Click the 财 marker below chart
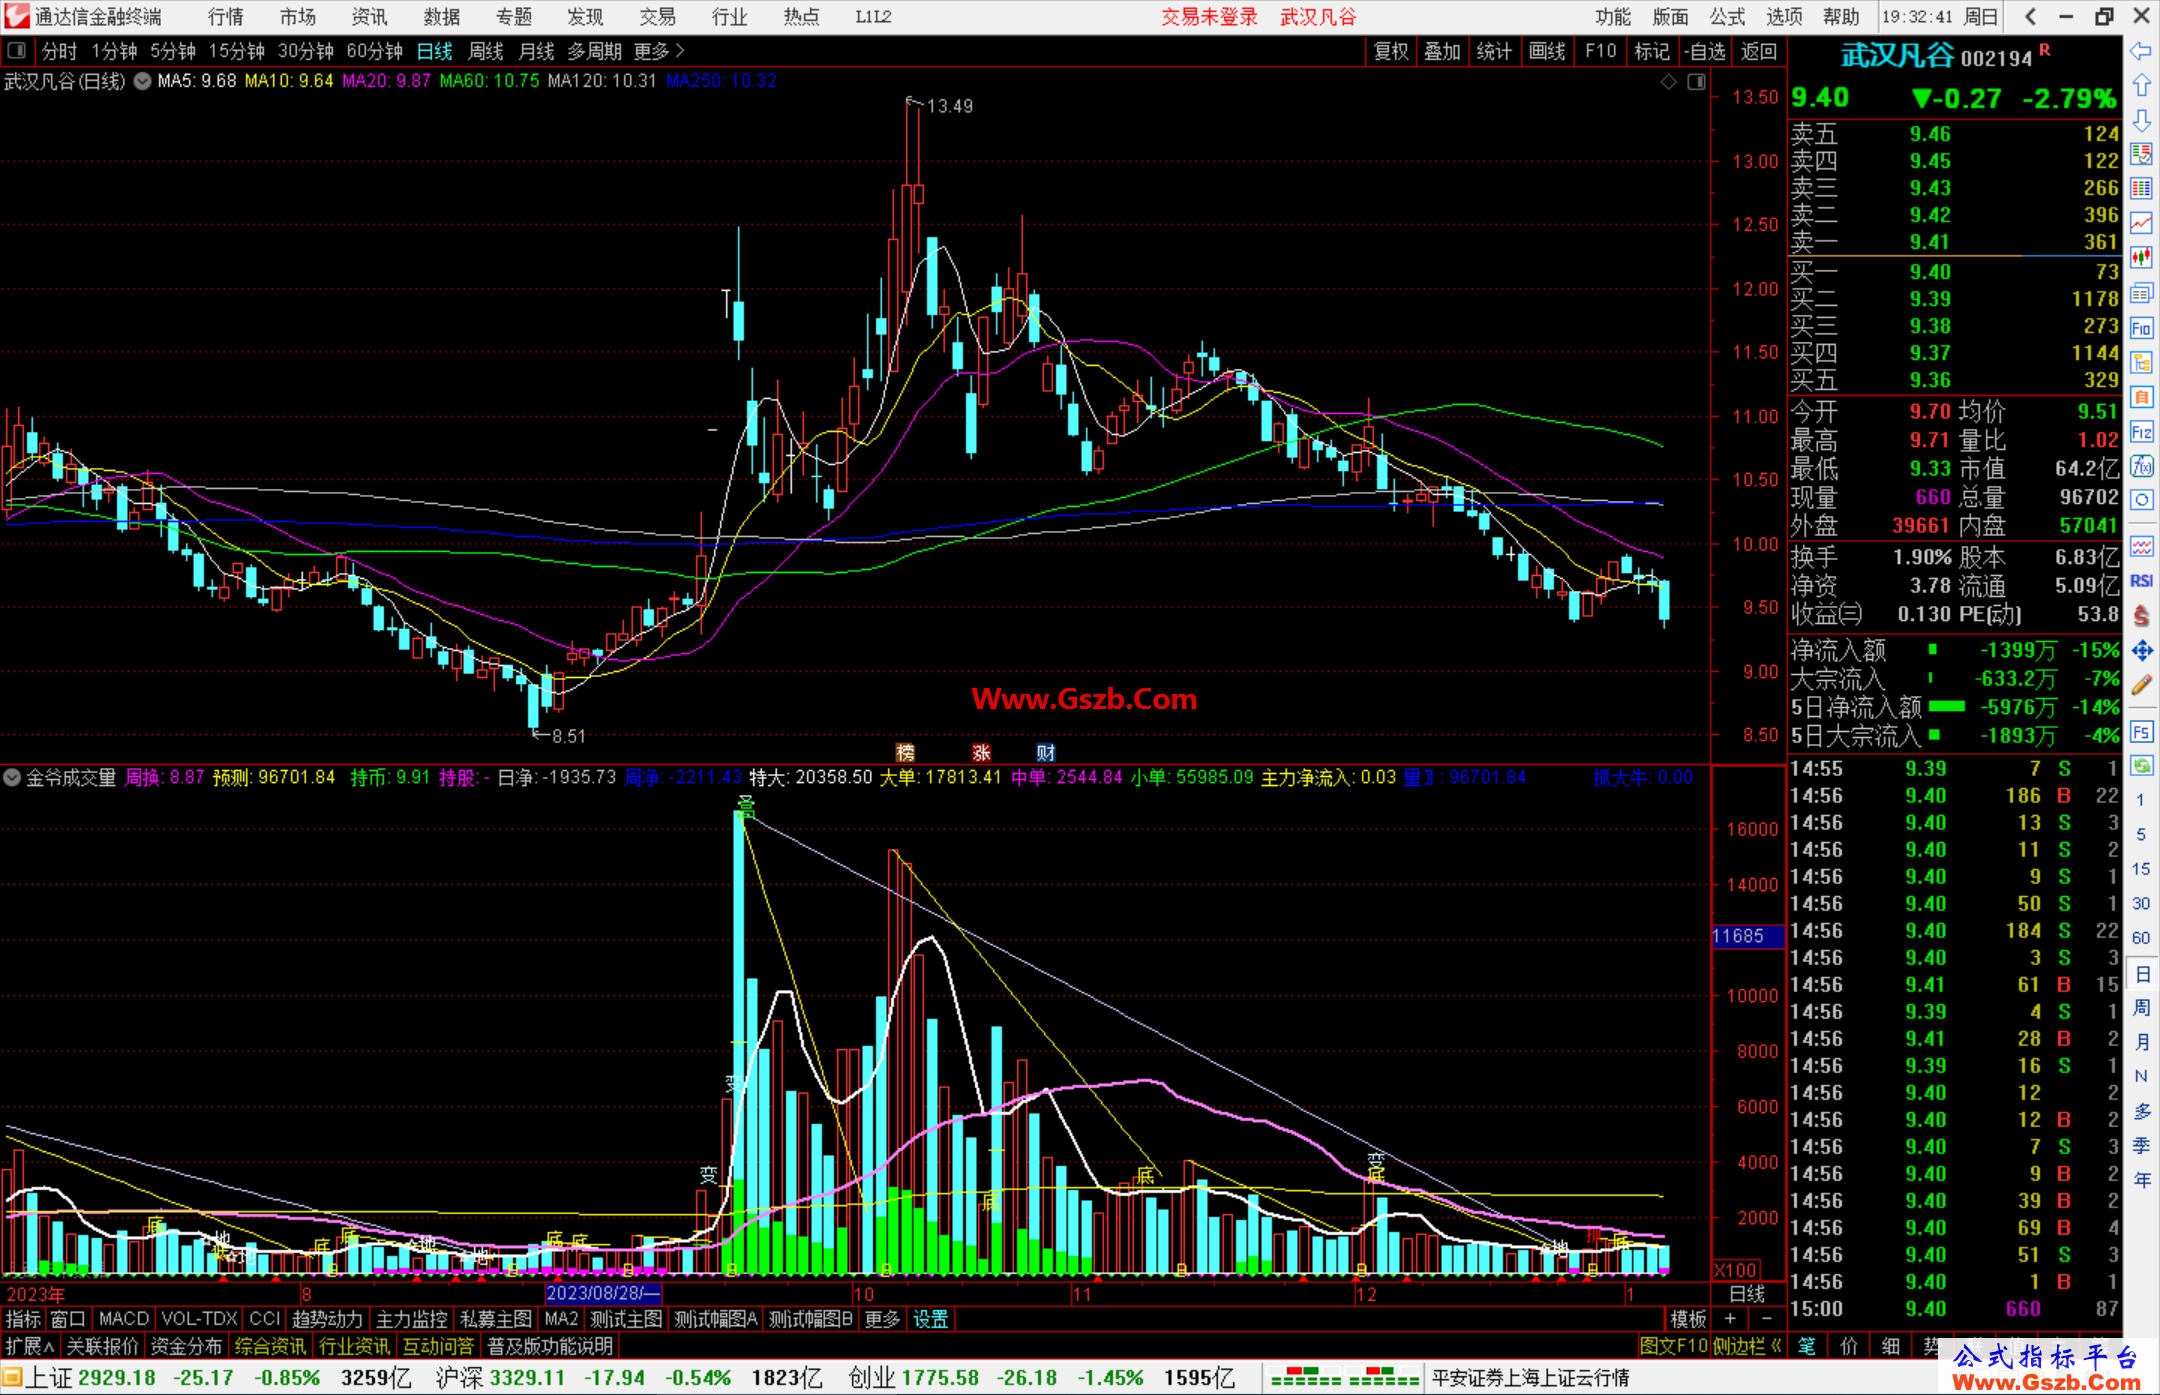 [x=1046, y=753]
